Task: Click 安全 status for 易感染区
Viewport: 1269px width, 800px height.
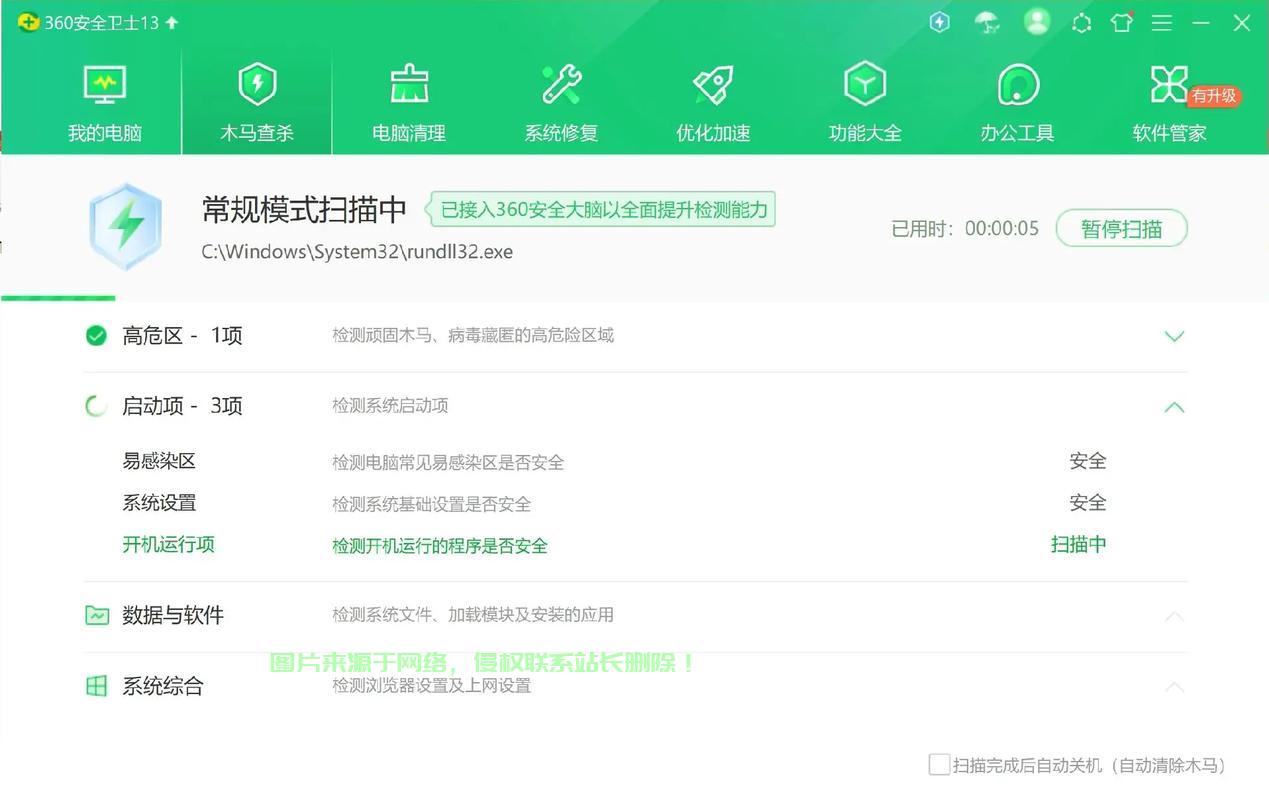Action: [1088, 461]
